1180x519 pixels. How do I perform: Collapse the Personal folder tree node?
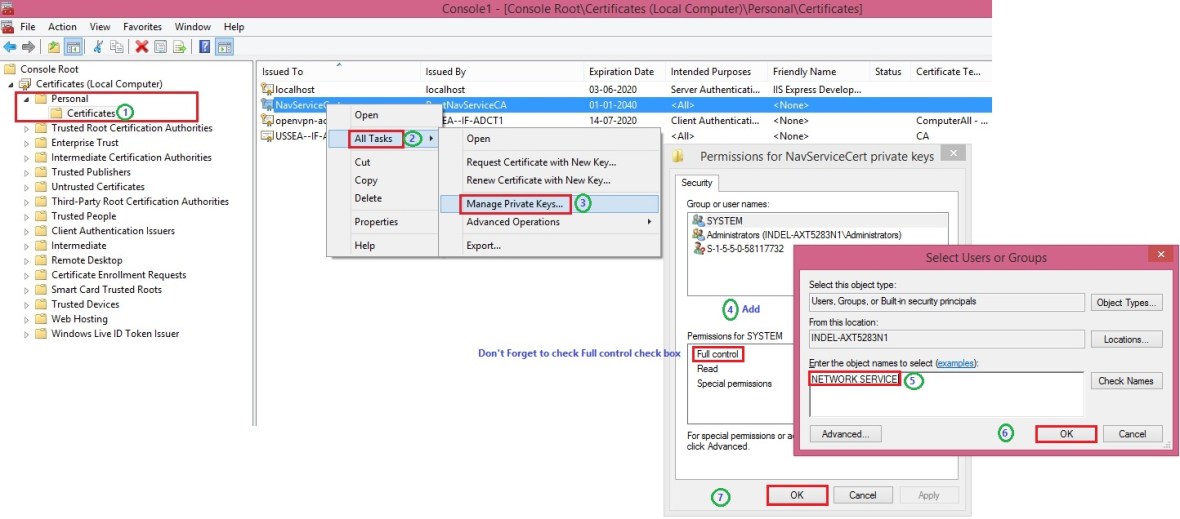click(x=24, y=99)
